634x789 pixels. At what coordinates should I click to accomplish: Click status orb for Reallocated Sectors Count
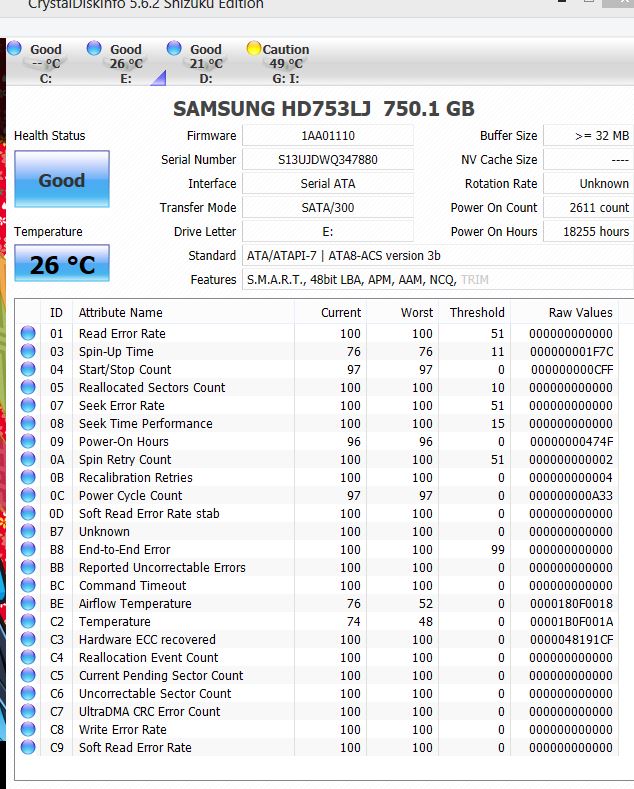tap(28, 387)
